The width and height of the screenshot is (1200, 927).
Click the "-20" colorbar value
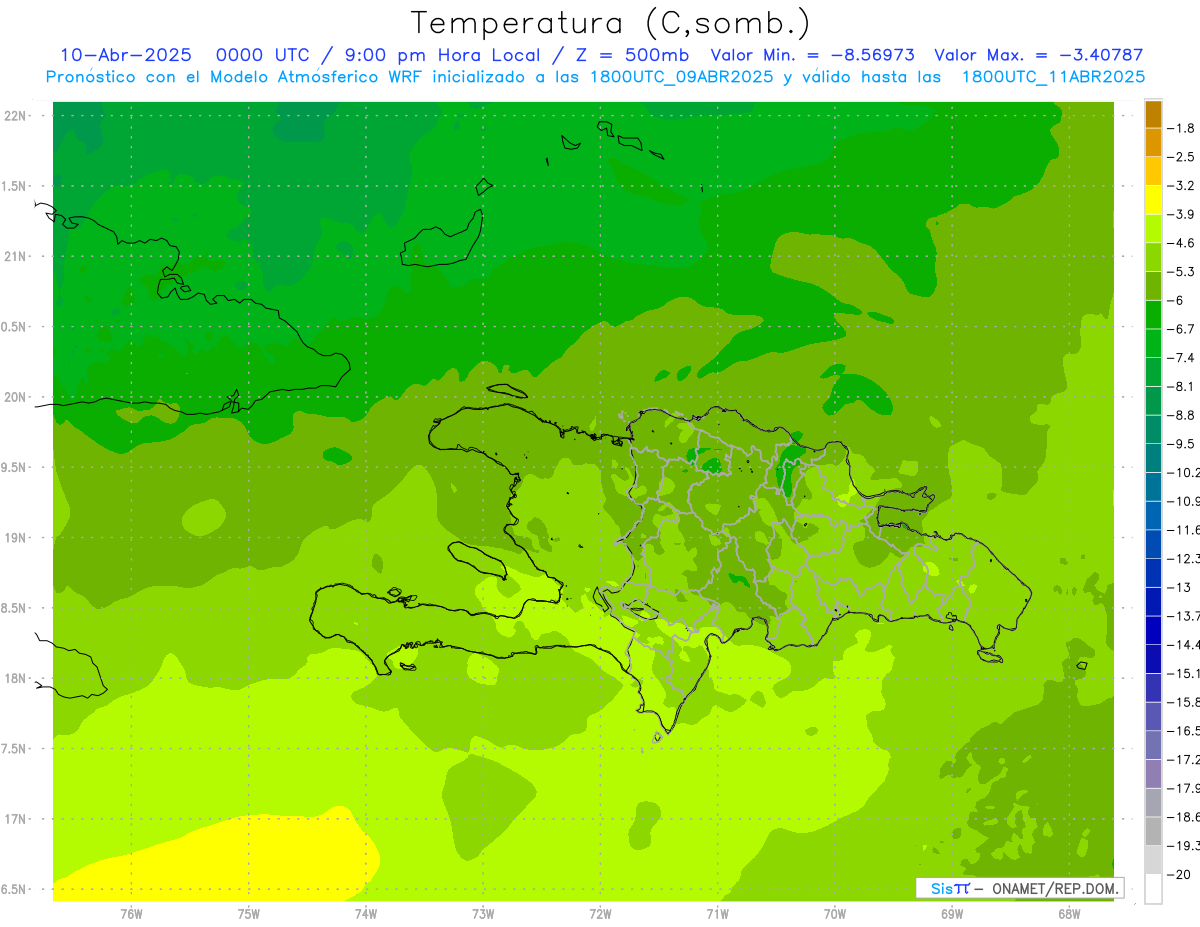pyautogui.click(x=1180, y=875)
